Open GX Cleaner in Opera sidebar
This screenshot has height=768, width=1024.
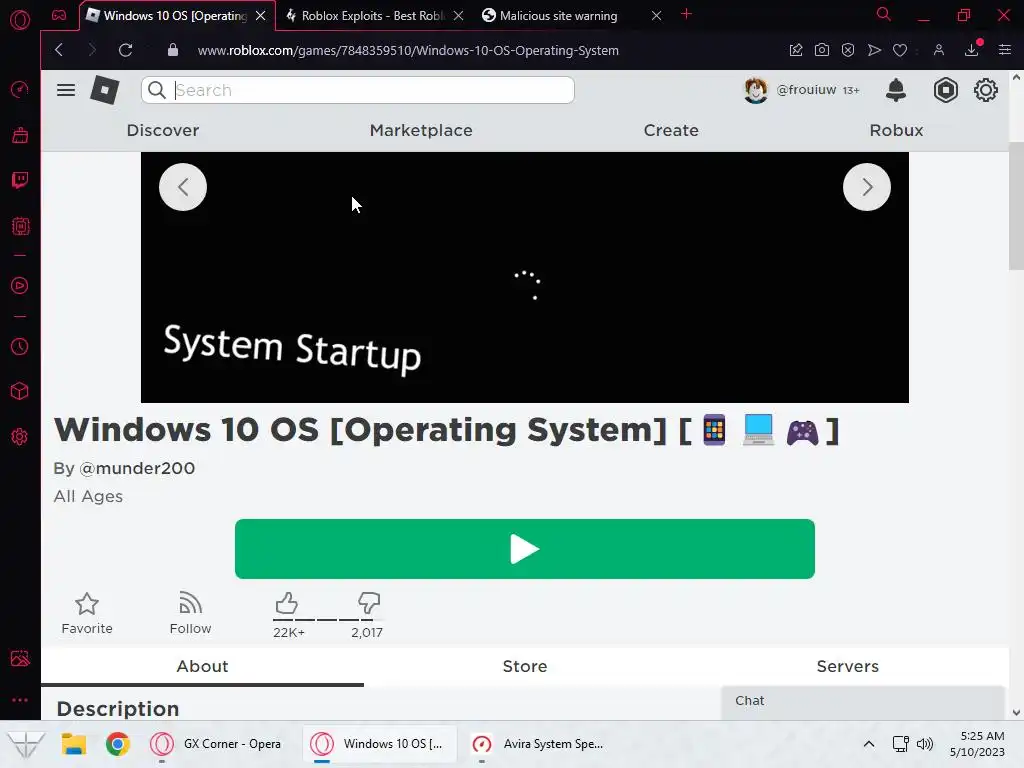click(x=20, y=135)
